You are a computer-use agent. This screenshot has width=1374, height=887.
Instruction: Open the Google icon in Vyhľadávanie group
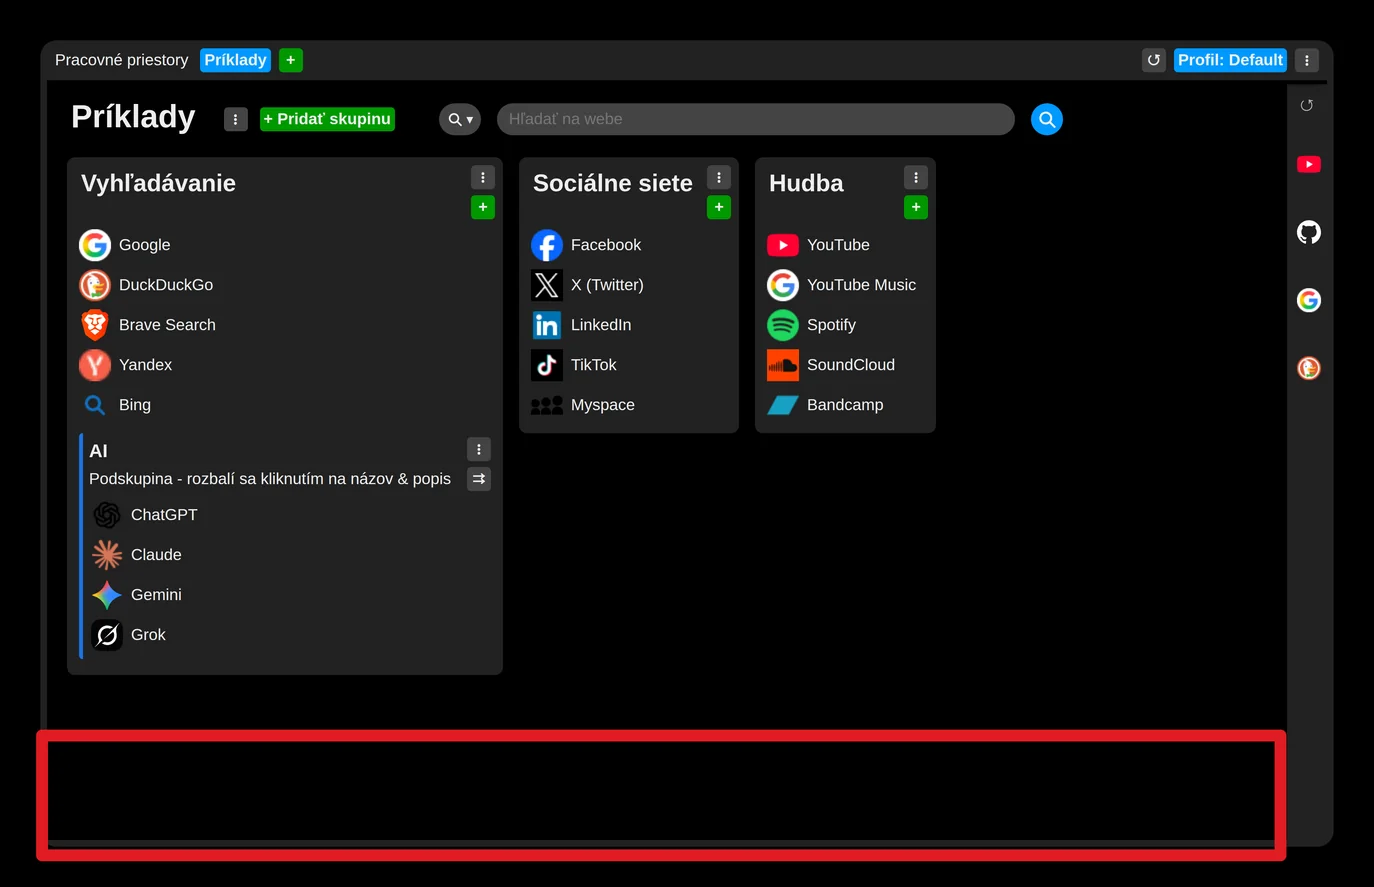point(95,245)
